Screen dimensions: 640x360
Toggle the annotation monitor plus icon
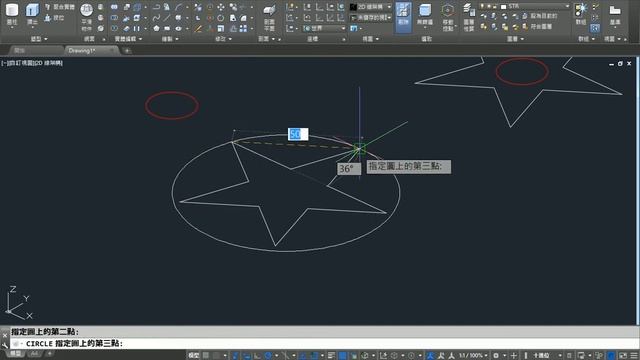pos(514,356)
